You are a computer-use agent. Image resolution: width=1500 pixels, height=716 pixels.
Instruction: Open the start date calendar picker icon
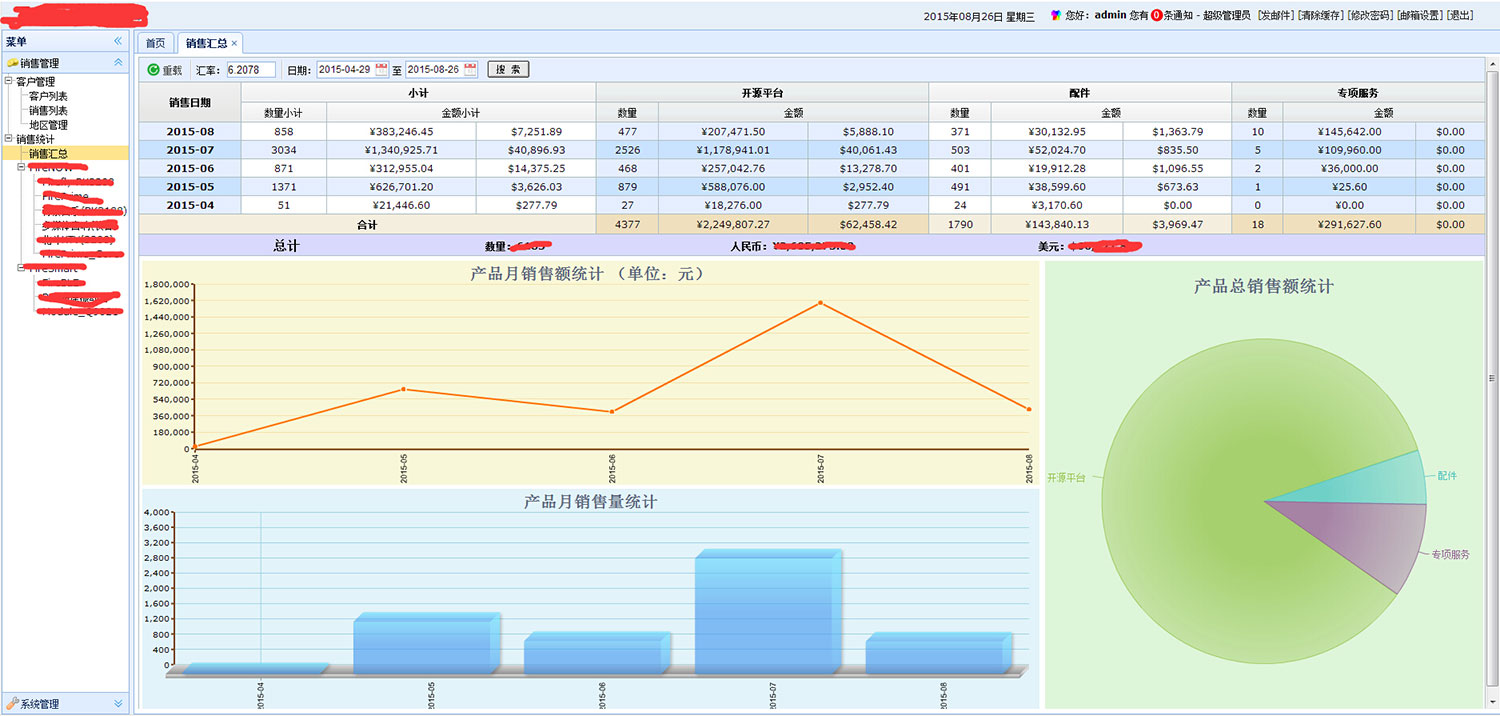(381, 70)
